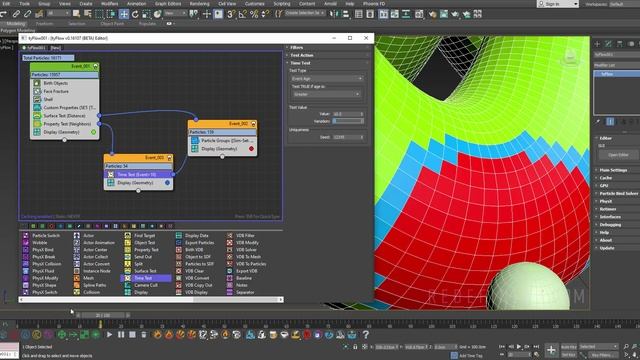Click the Open Editor button
The width and height of the screenshot is (640, 360).
pos(618,155)
